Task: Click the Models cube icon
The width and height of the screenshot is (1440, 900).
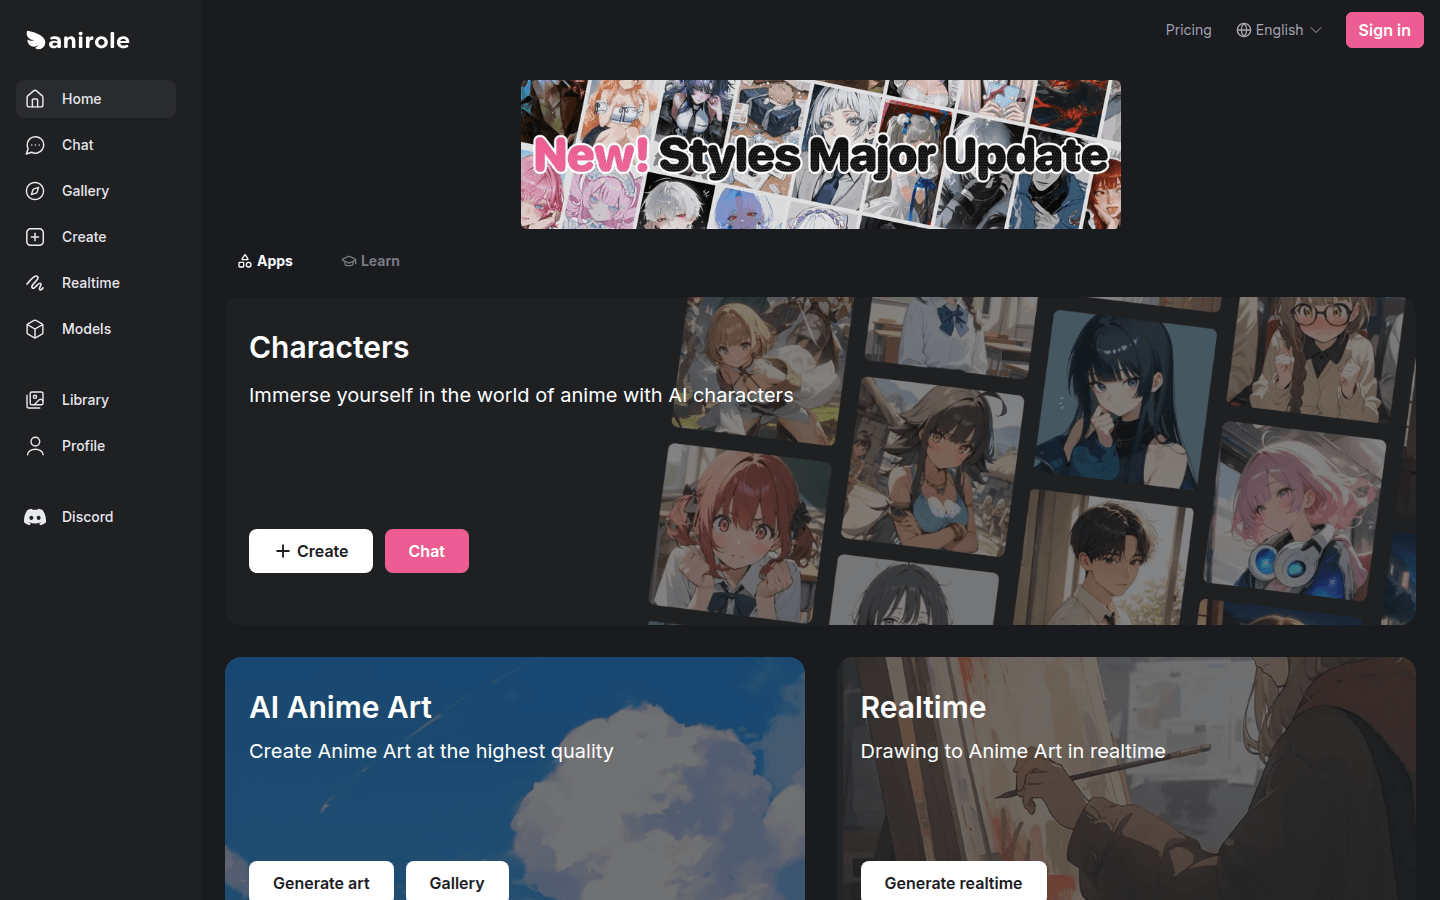Action: [x=33, y=329]
